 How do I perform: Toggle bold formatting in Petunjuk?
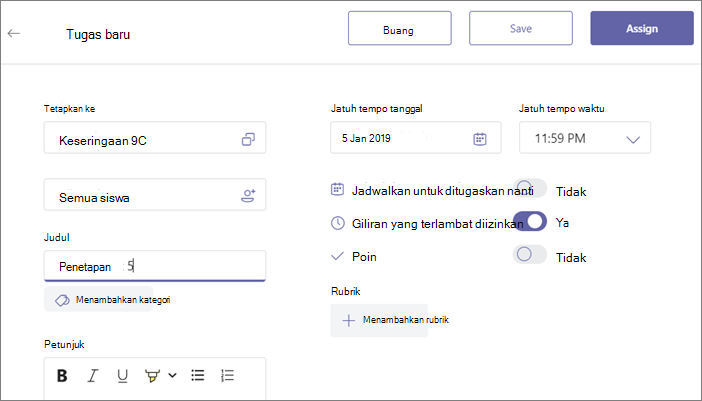tap(62, 375)
